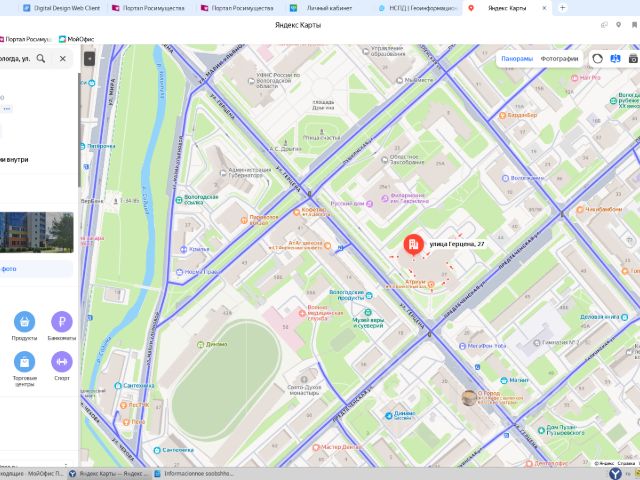Click the Деловая книга marker

click(624, 317)
